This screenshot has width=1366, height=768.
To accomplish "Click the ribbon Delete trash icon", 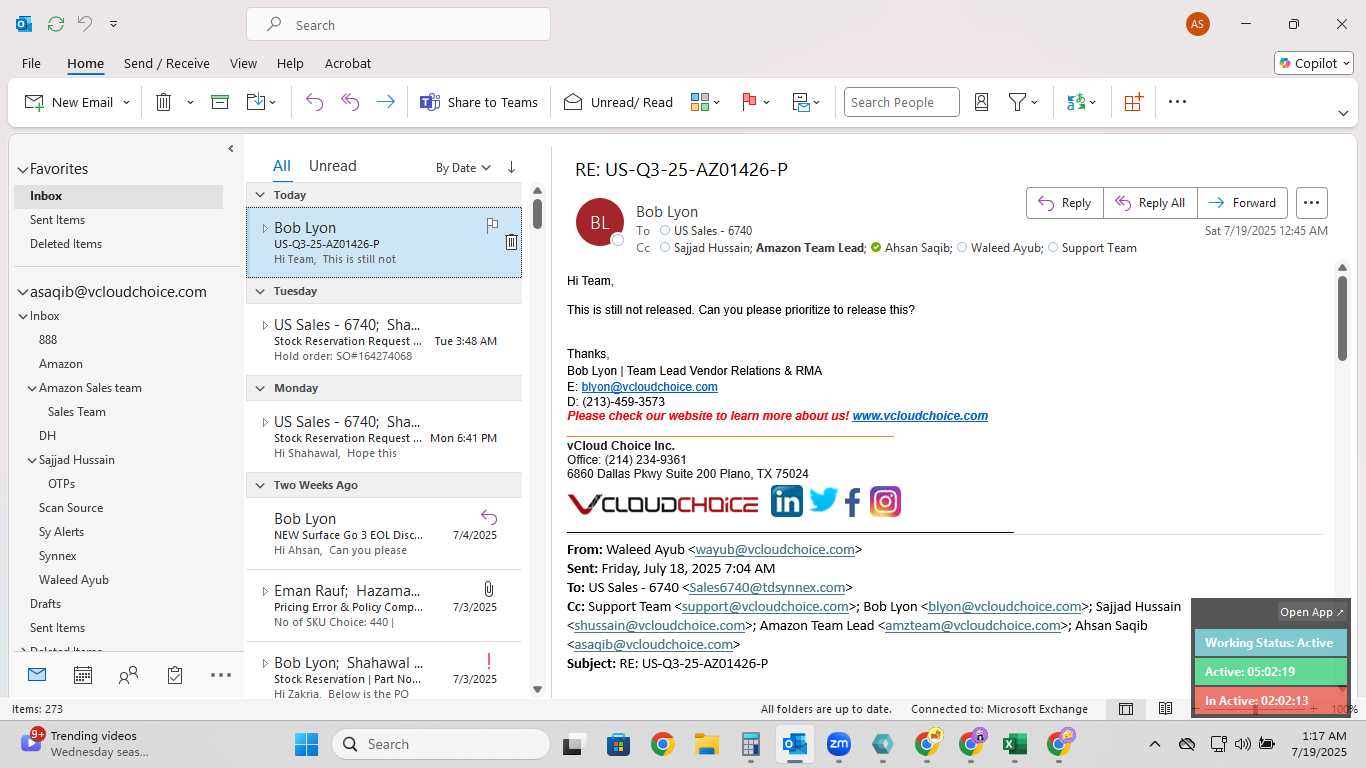I will coord(164,102).
